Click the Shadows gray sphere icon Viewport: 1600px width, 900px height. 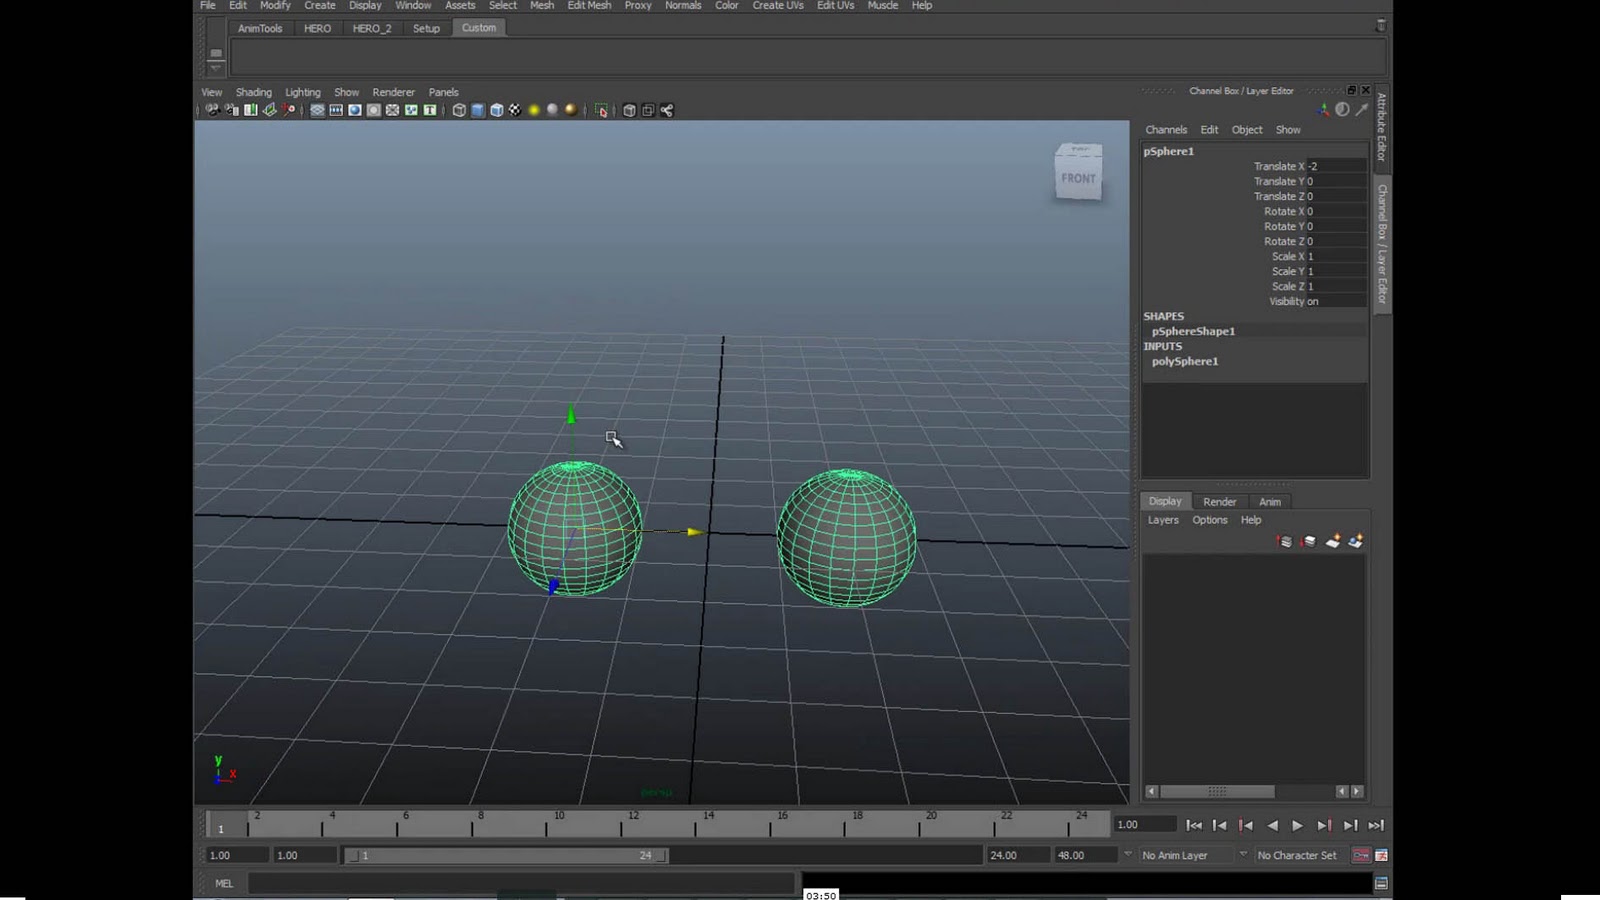point(552,110)
